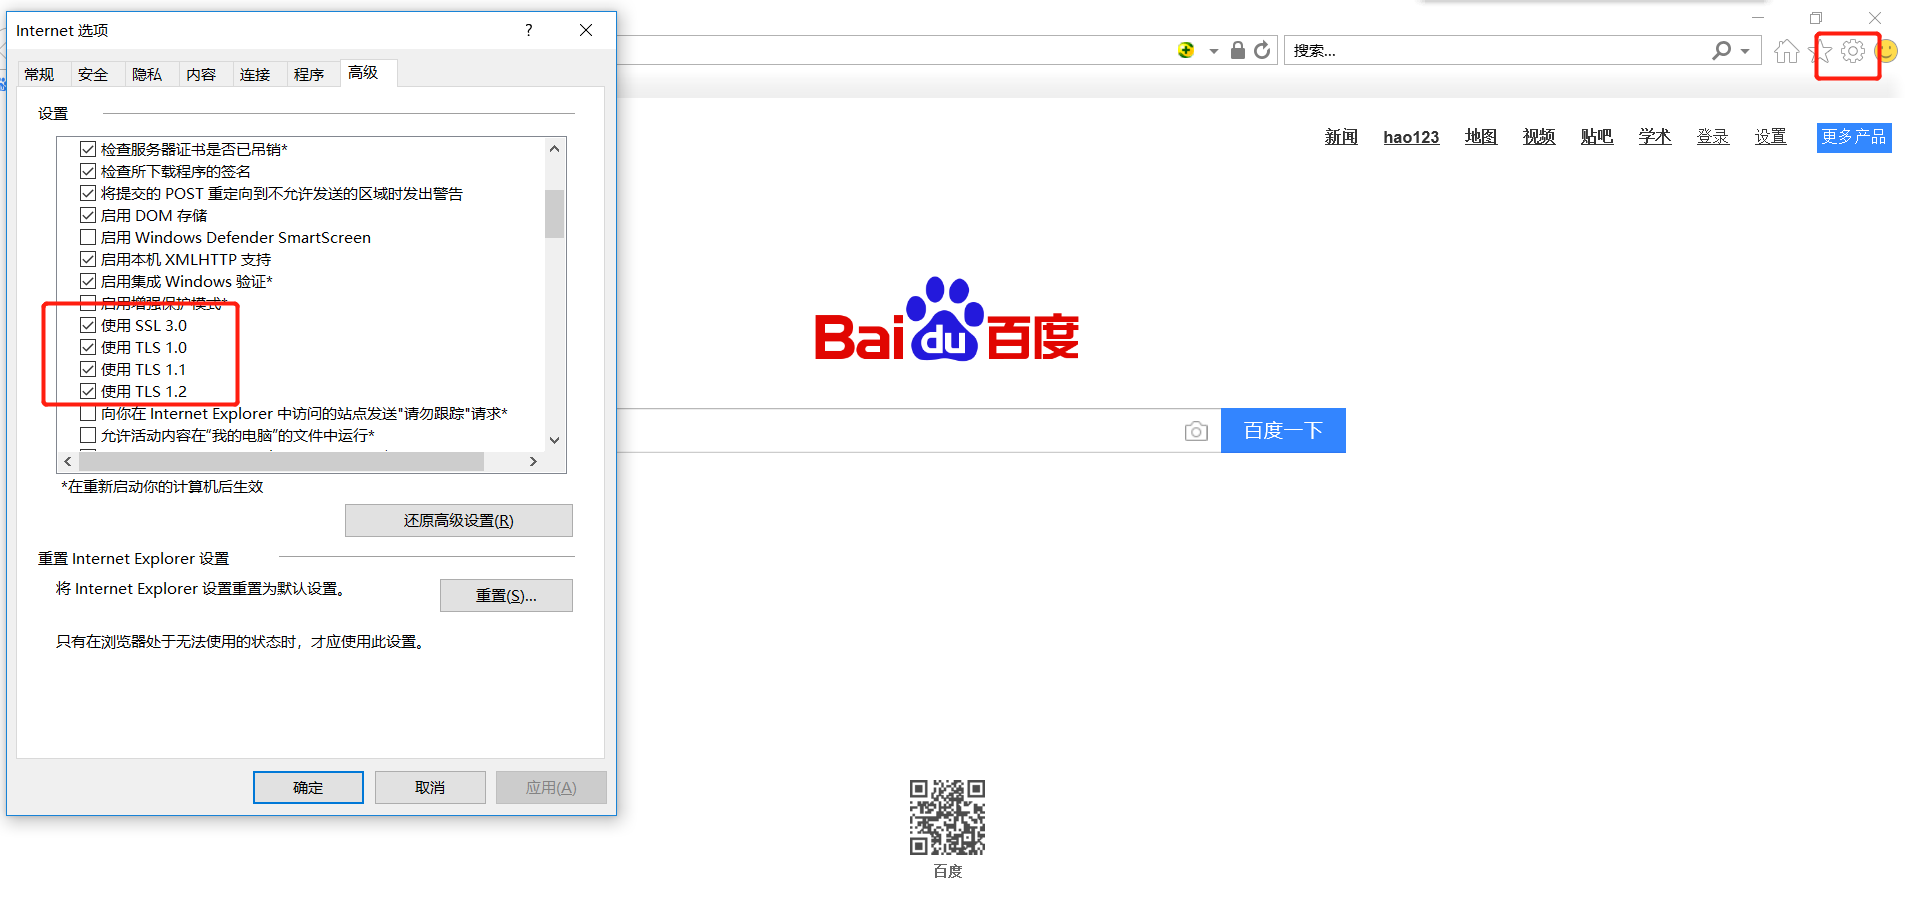Switch to the 安全 tab

tap(93, 74)
